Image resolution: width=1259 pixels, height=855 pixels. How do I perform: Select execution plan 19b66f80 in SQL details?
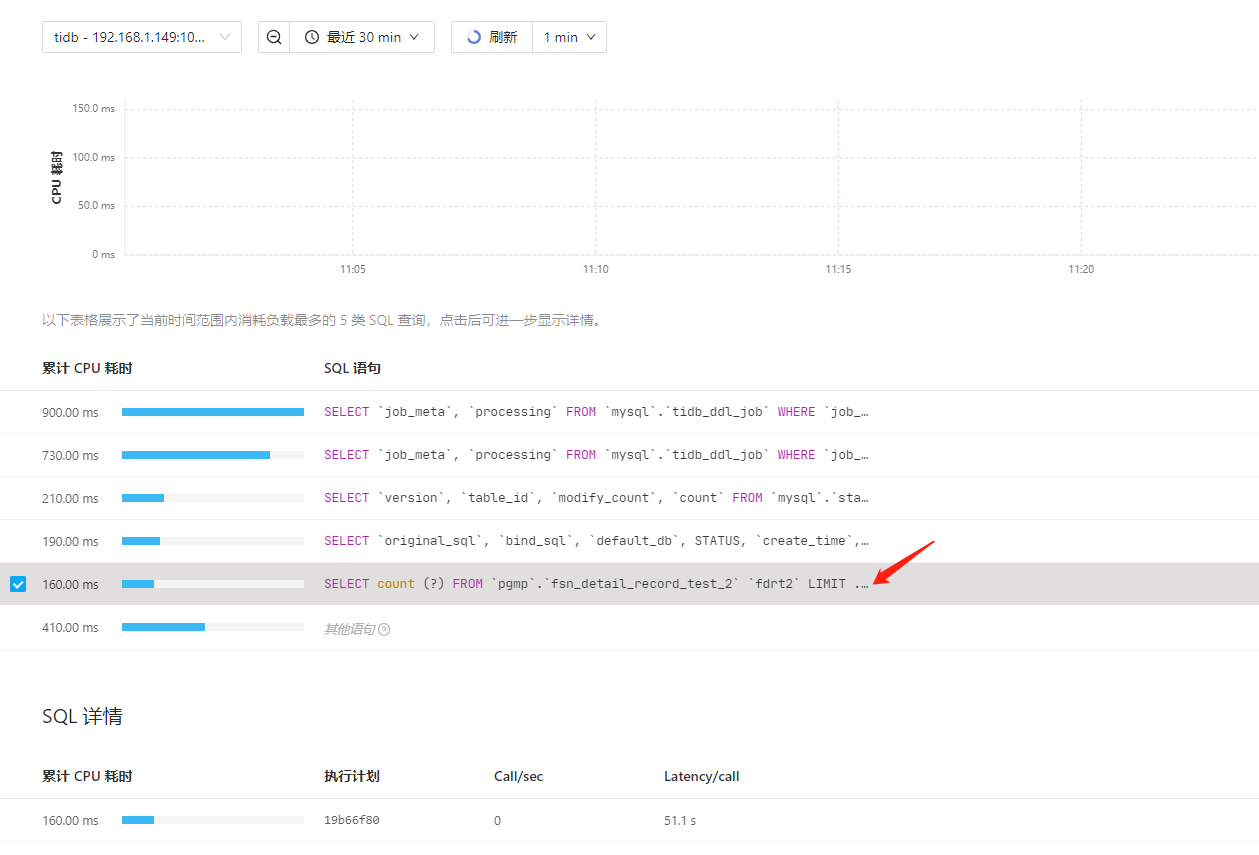pos(351,820)
